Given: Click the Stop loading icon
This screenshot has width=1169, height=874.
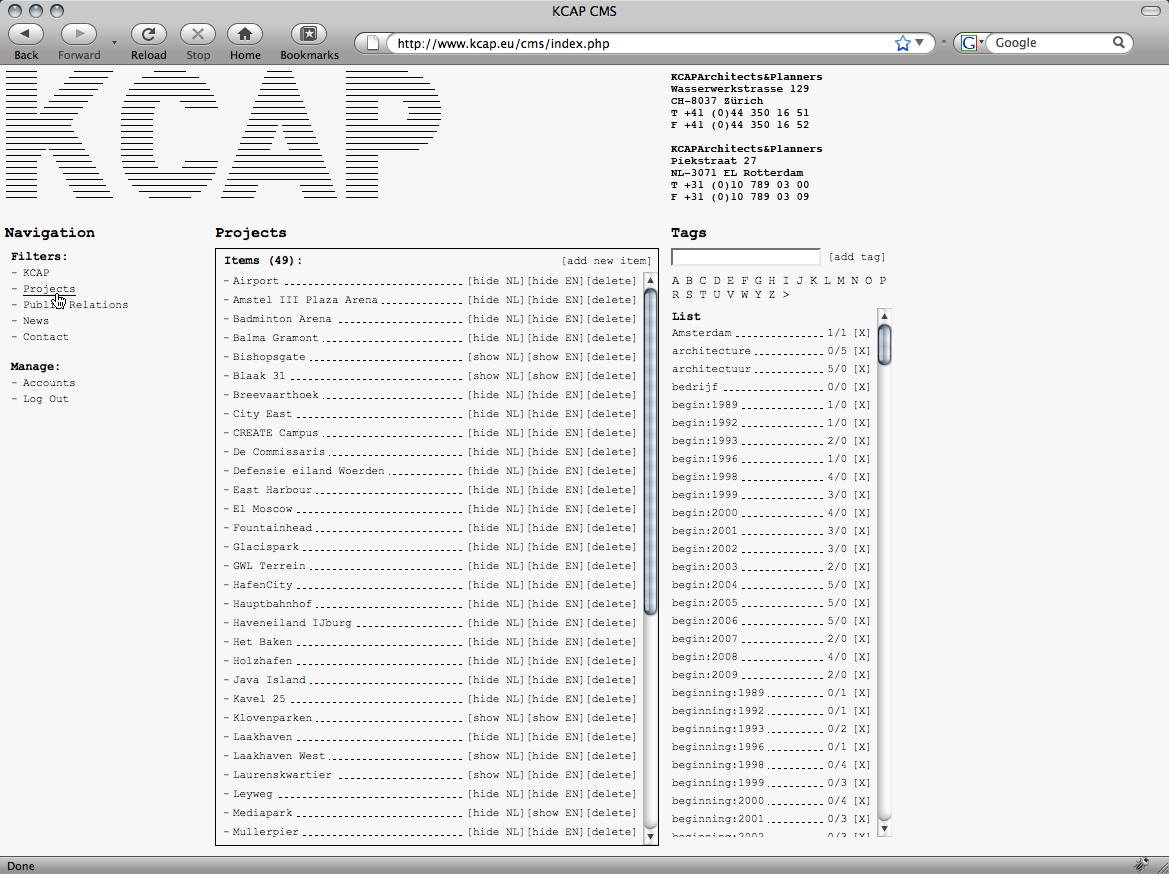Looking at the screenshot, I should coord(198,34).
